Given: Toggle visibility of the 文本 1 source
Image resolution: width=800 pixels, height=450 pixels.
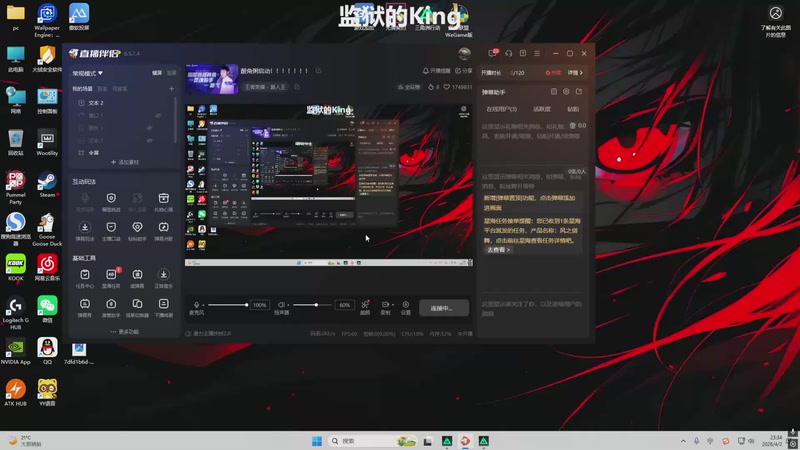Looking at the screenshot, I should (x=149, y=140).
